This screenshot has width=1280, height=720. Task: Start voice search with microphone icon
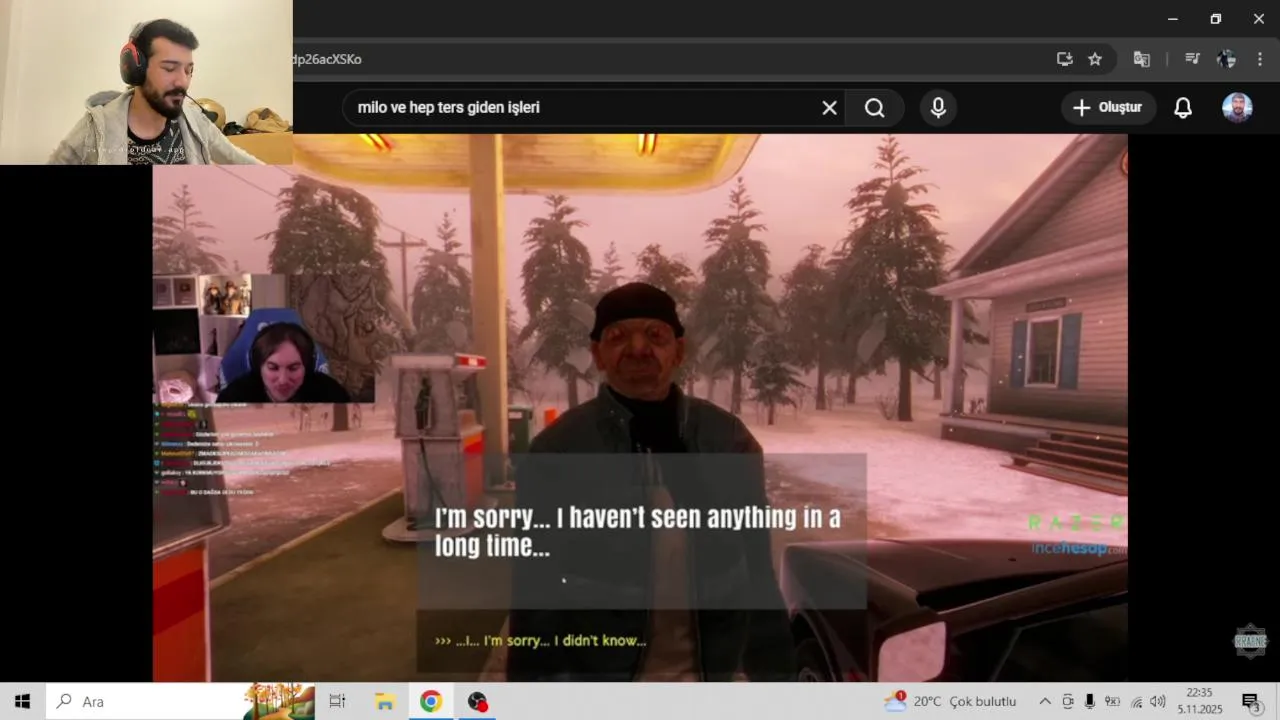click(938, 108)
